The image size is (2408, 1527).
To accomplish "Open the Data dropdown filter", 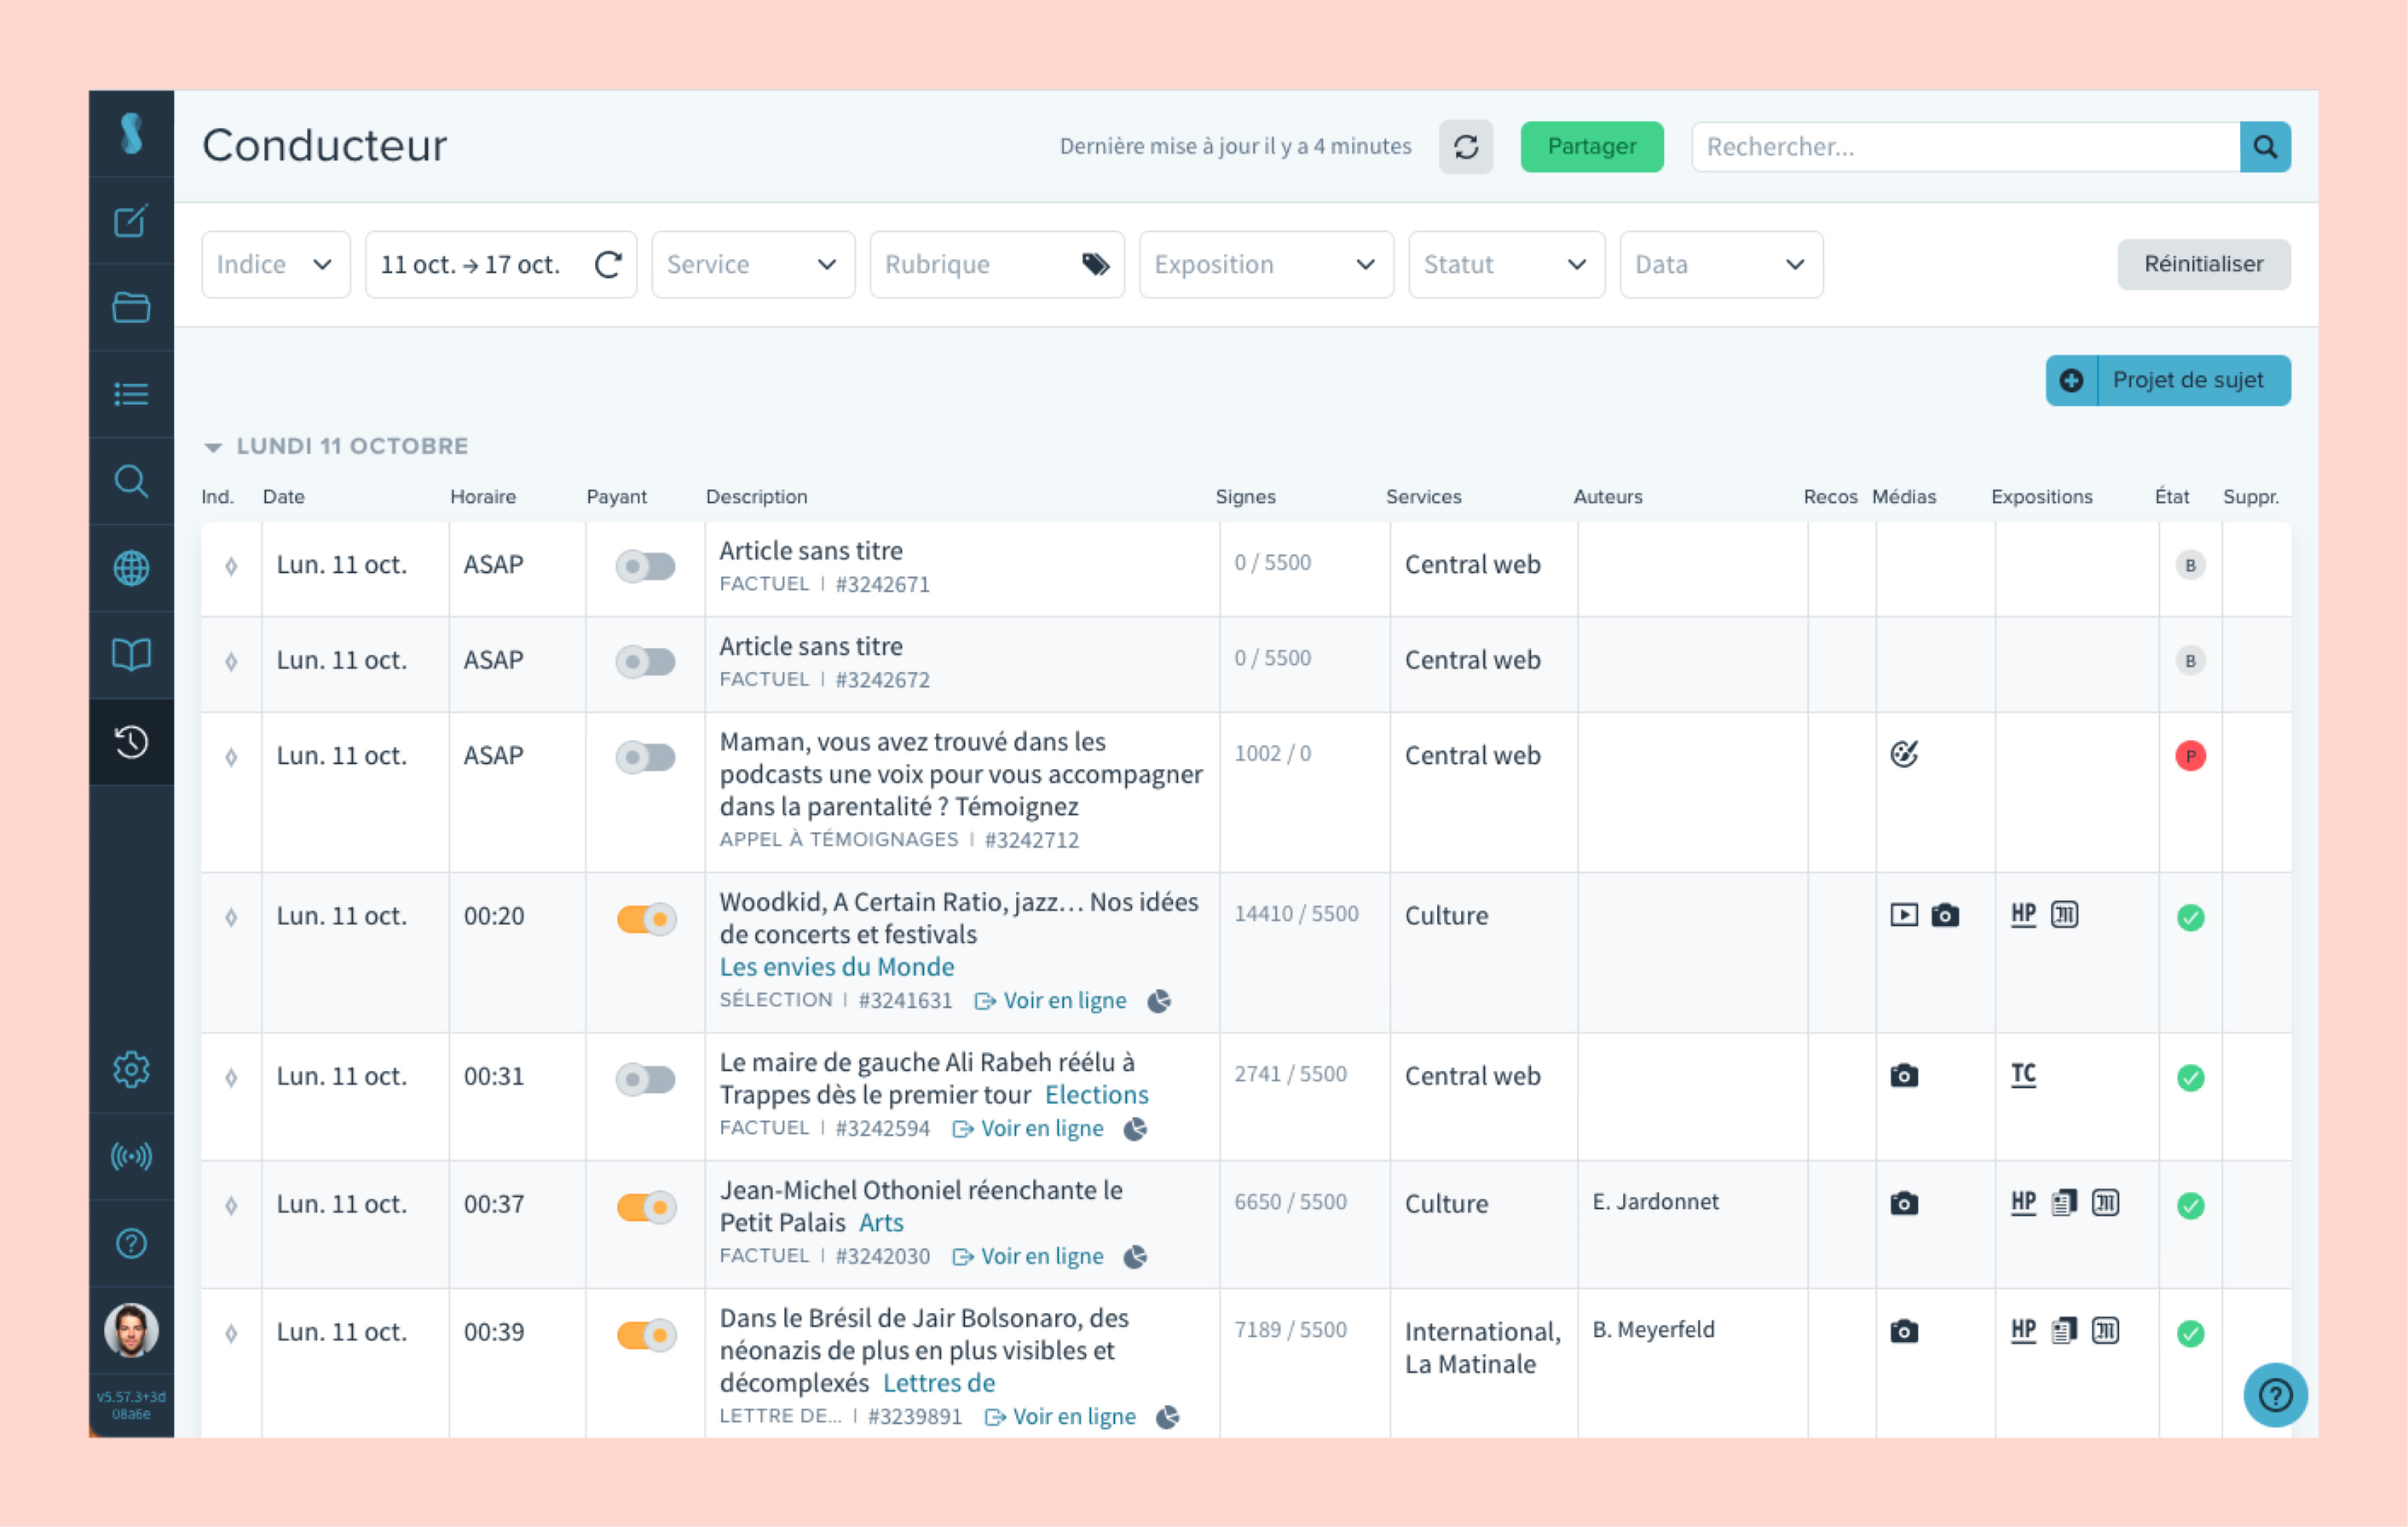I will (1720, 264).
